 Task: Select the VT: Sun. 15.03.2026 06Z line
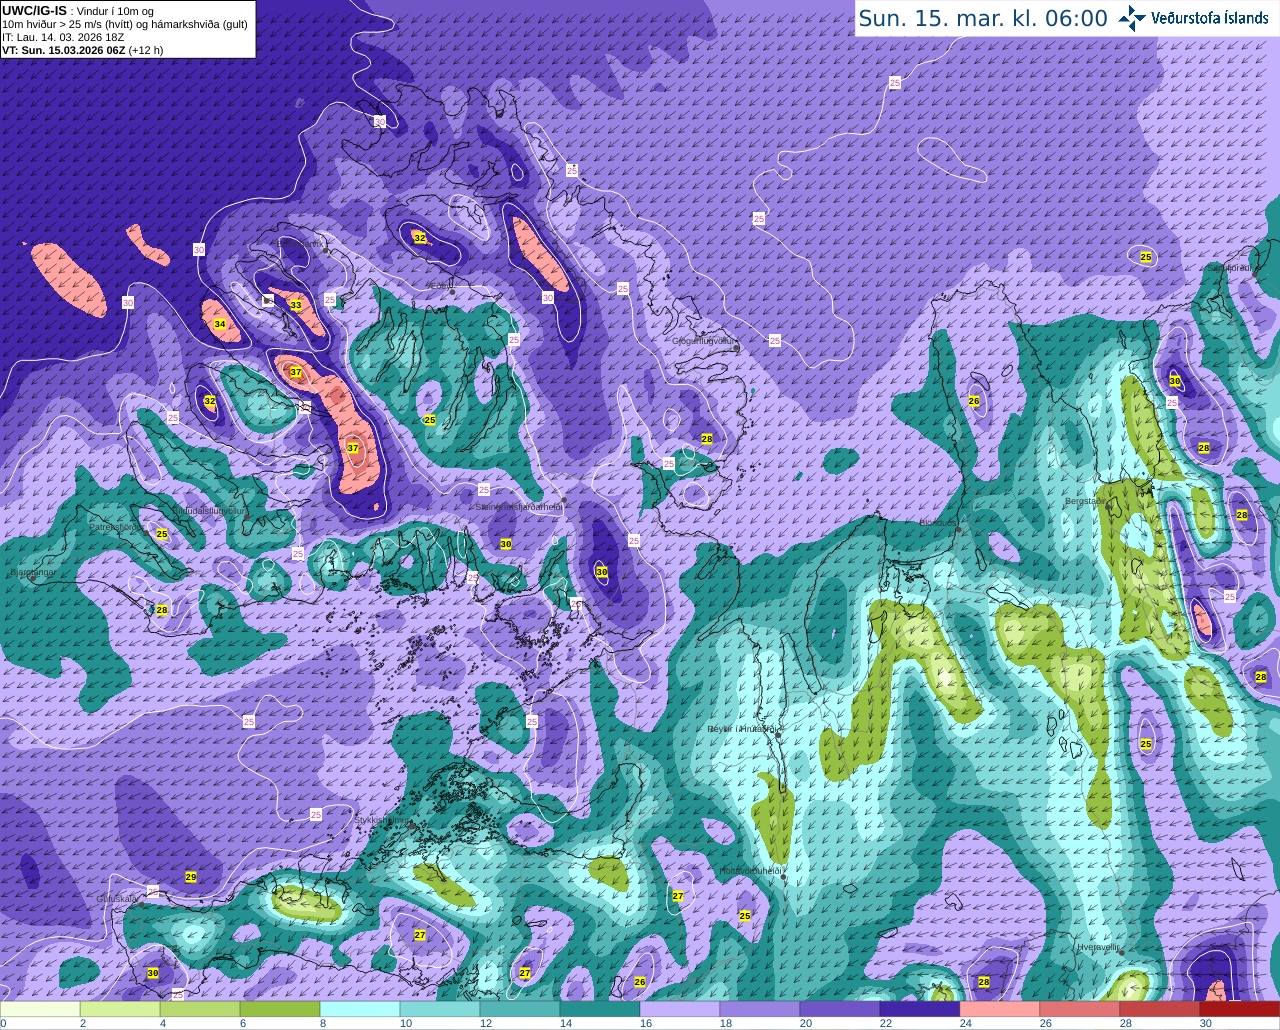tap(82, 50)
